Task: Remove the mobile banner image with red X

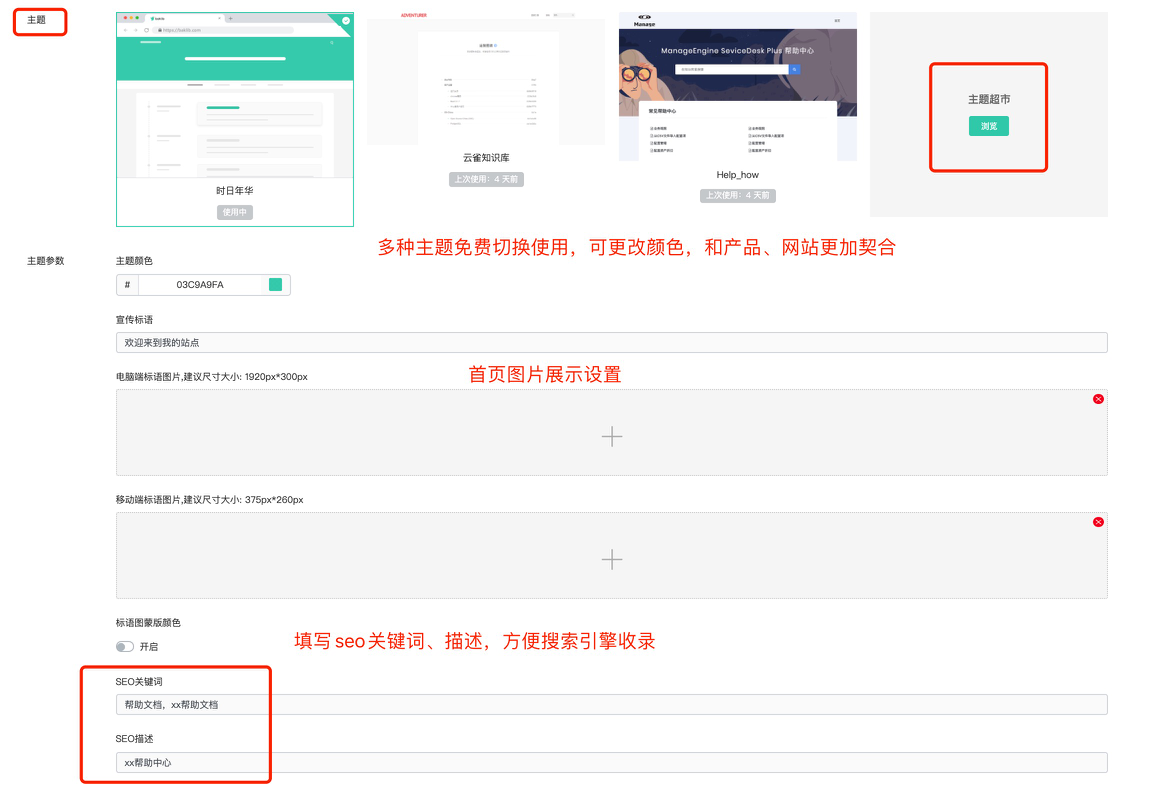Action: coord(1098,522)
